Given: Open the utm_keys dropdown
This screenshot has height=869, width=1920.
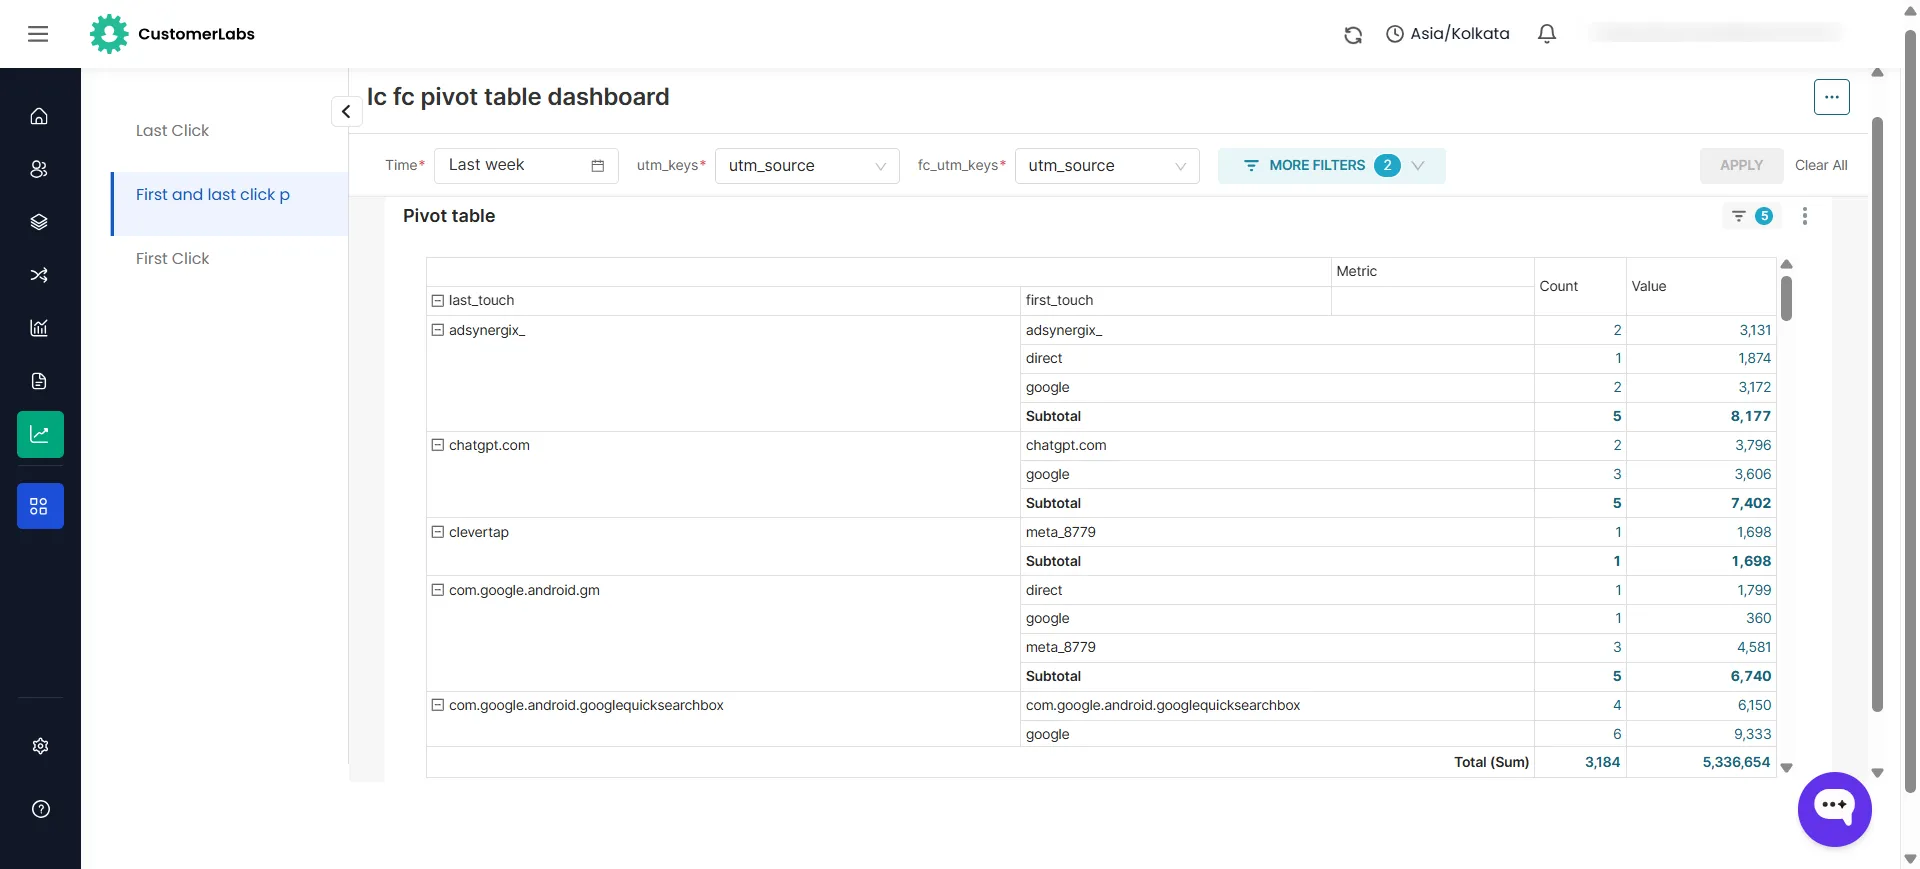Looking at the screenshot, I should pyautogui.click(x=807, y=166).
